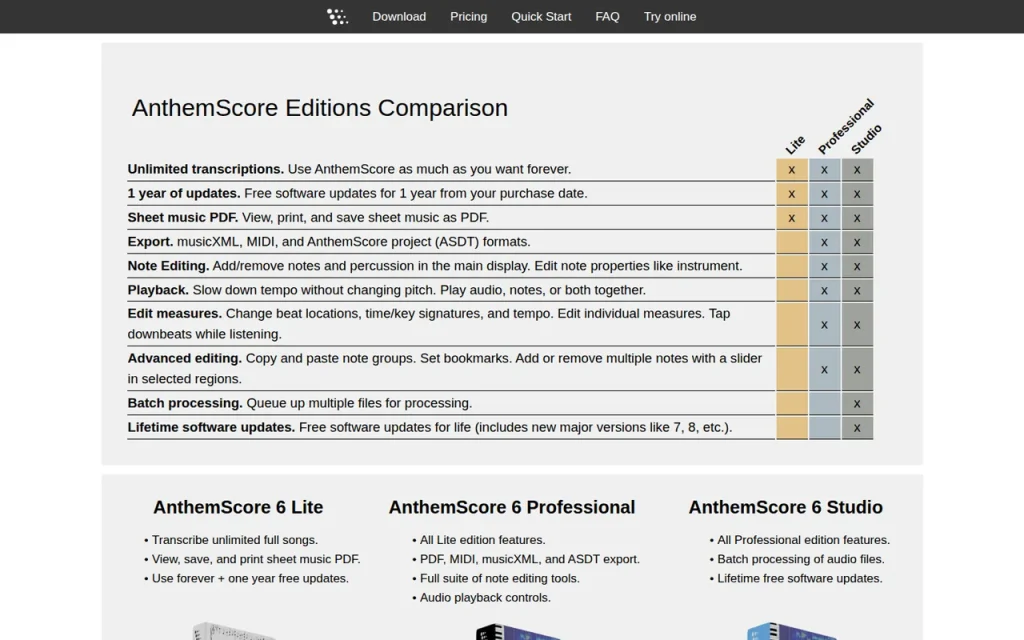Click Studio cell X for Playback
The width and height of the screenshot is (1024, 640).
coord(857,291)
